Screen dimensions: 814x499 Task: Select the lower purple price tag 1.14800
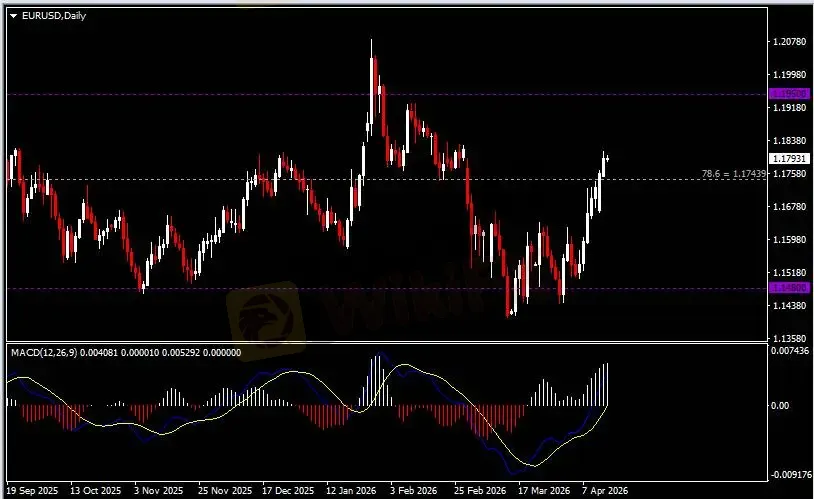(x=781, y=288)
